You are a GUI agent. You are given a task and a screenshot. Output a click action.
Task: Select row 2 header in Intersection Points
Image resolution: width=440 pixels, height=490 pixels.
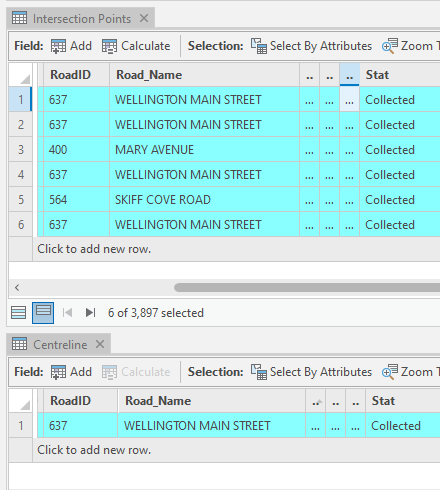coord(21,124)
